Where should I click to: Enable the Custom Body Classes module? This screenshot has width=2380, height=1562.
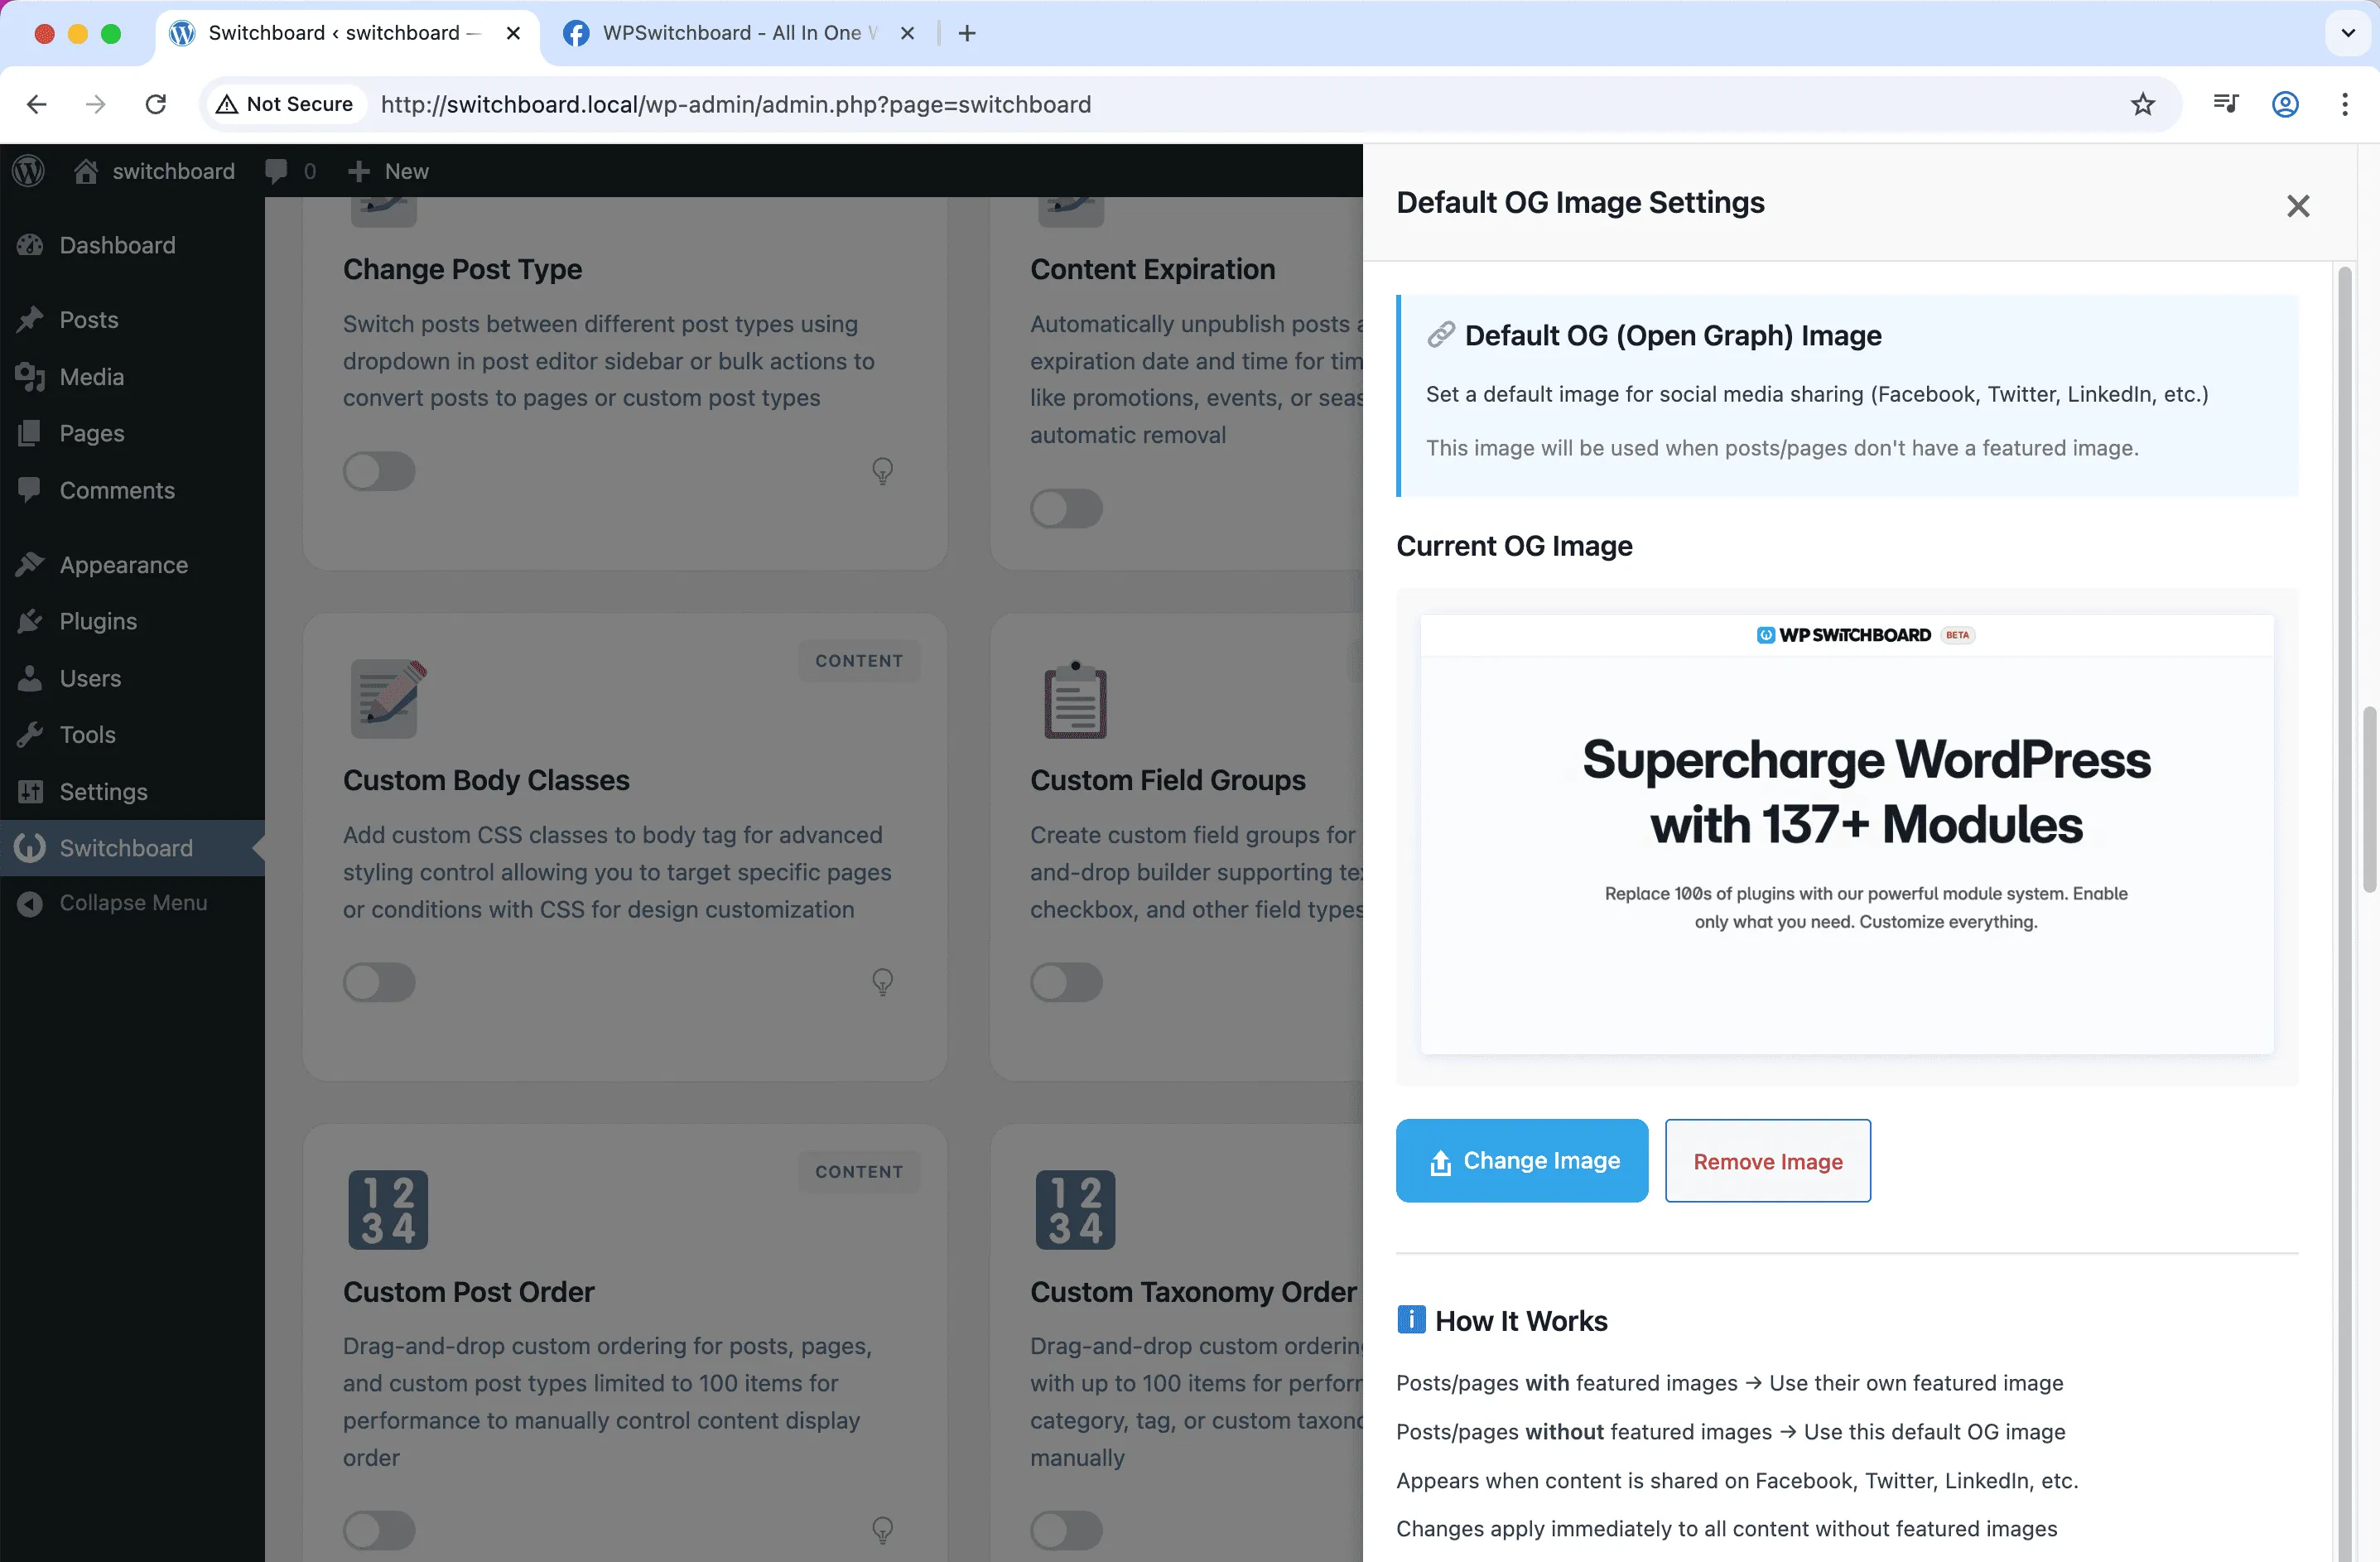(x=379, y=982)
